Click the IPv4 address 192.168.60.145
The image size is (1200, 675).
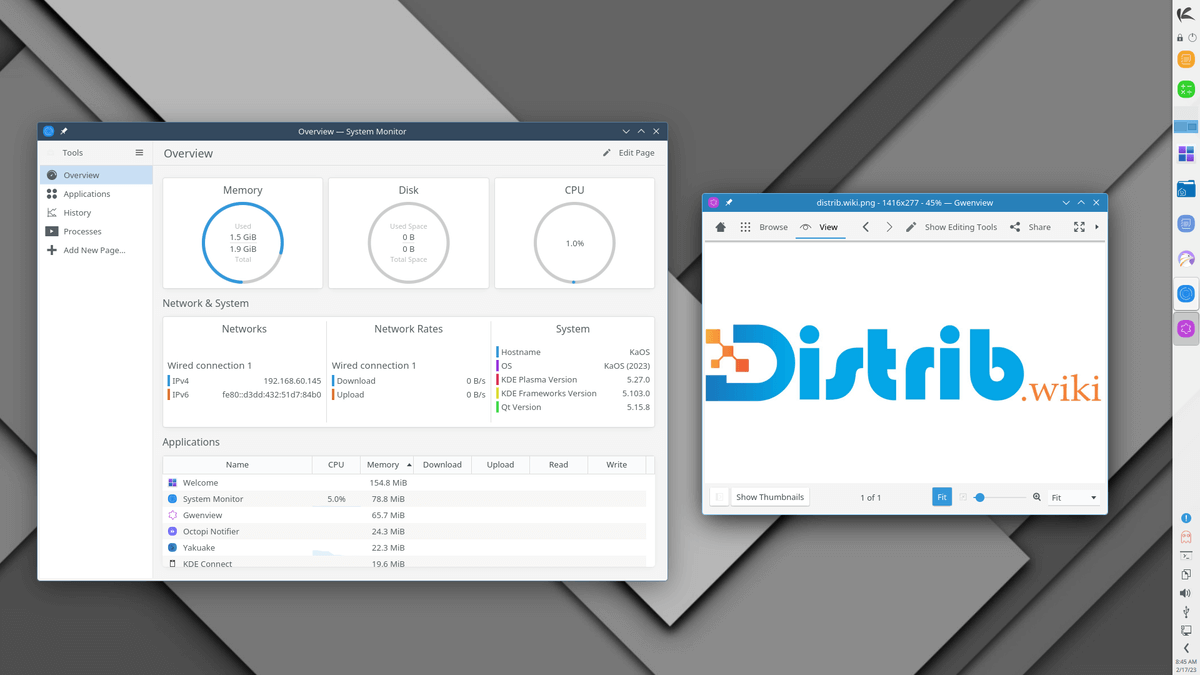coord(292,381)
